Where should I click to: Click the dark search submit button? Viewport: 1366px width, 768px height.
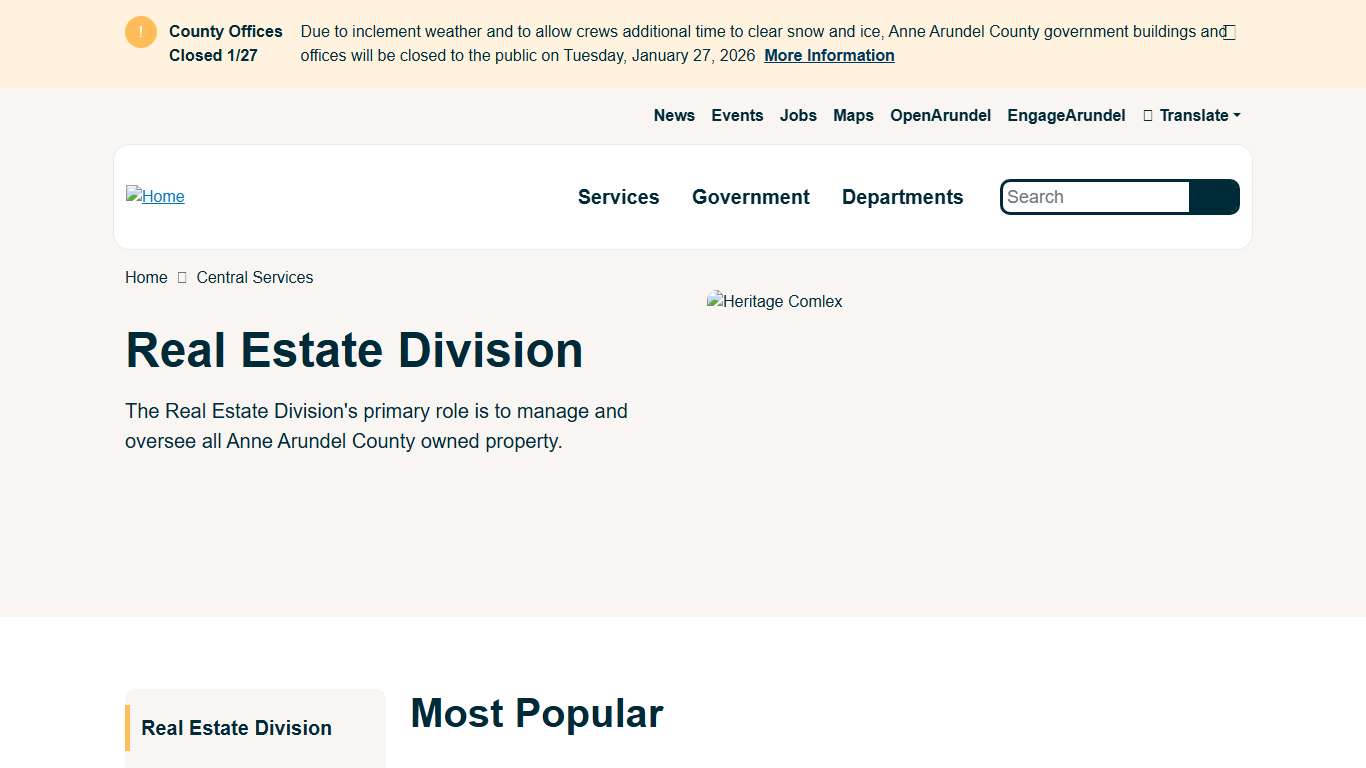click(1214, 197)
